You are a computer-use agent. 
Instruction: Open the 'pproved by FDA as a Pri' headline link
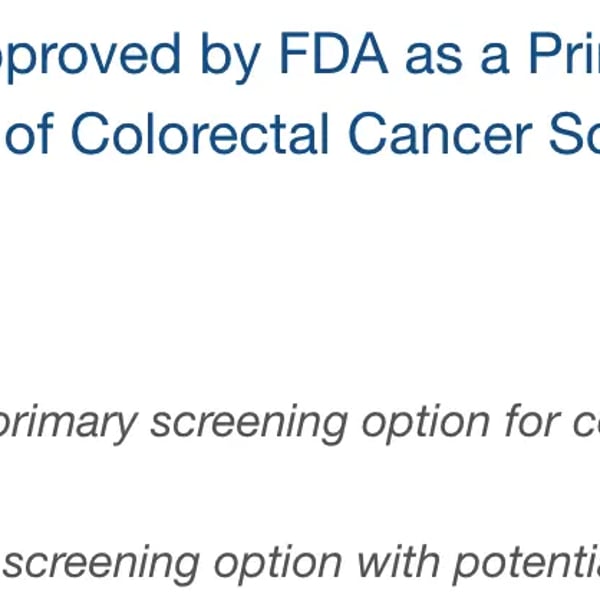(x=300, y=55)
